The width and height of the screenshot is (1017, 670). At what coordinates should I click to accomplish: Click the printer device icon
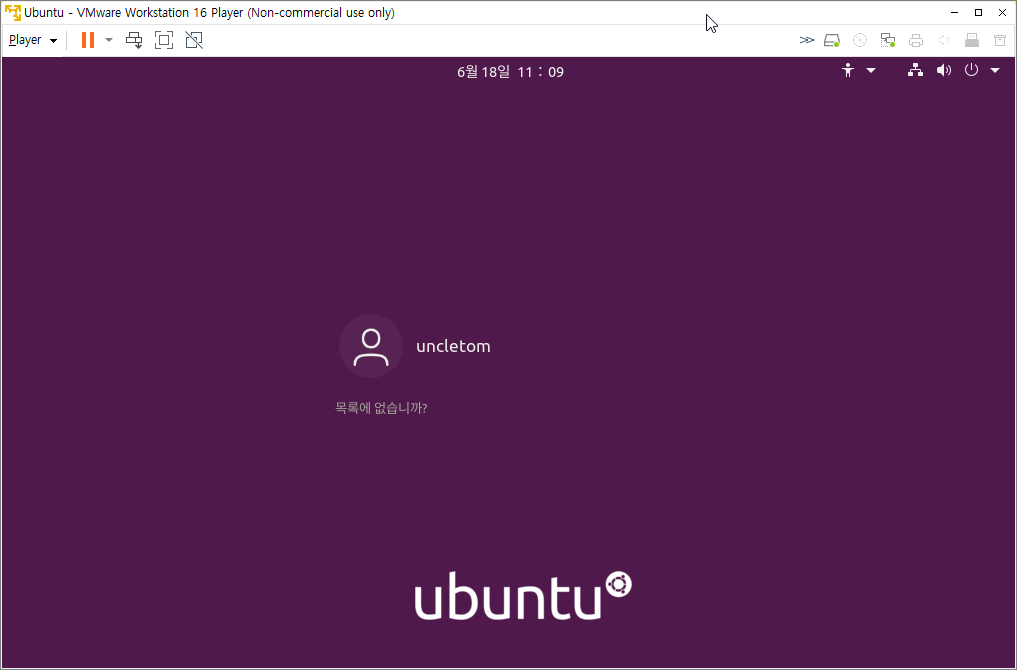click(x=916, y=41)
